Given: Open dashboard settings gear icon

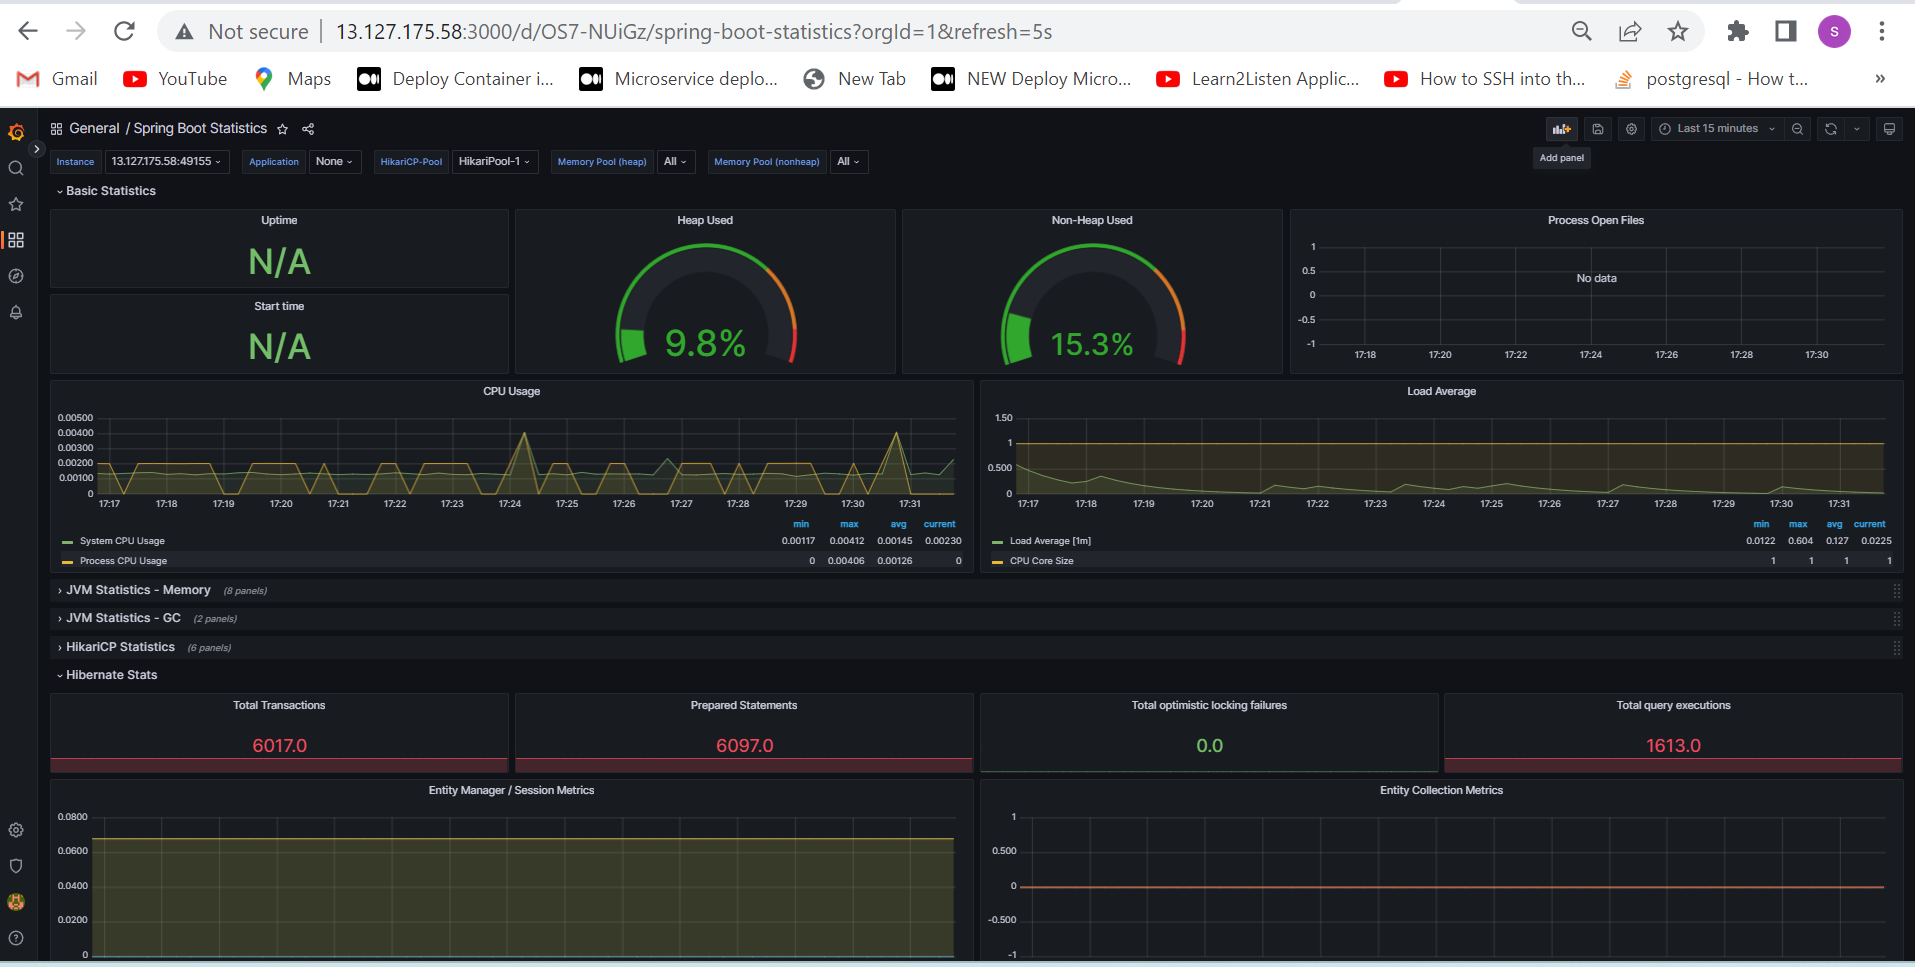Looking at the screenshot, I should tap(1631, 129).
